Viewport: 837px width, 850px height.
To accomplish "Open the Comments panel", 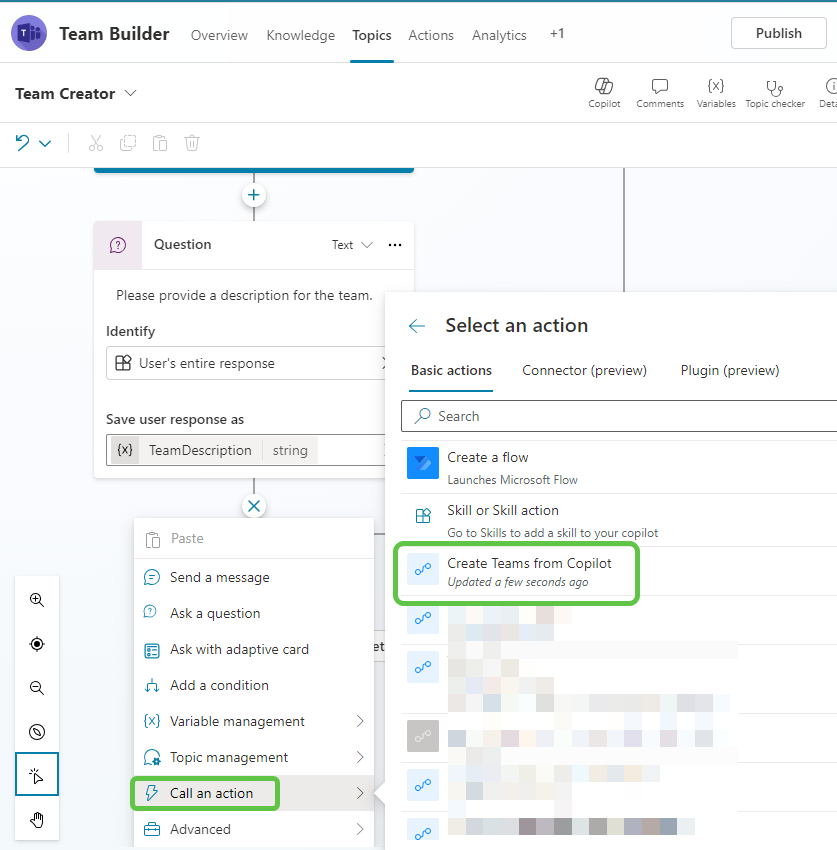I will coord(659,92).
